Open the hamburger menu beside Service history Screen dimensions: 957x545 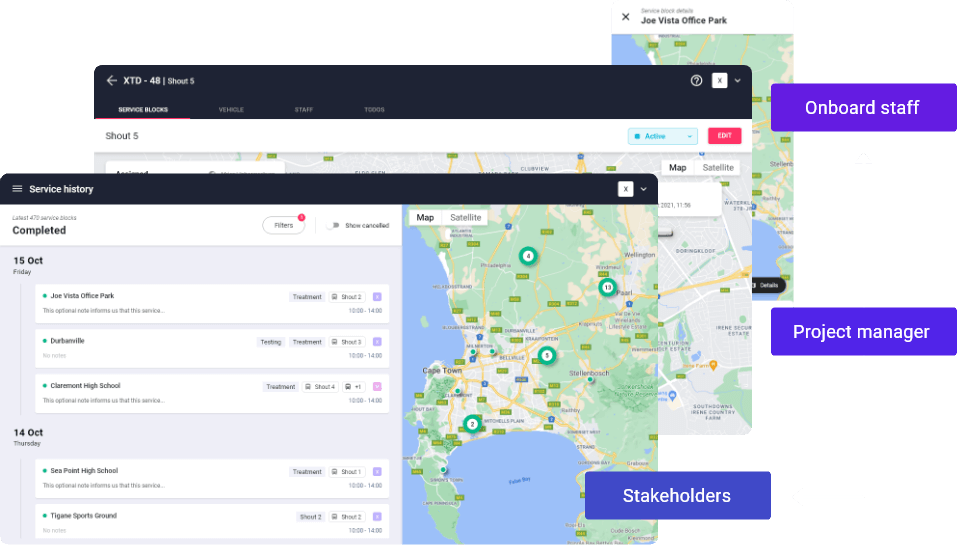(17, 189)
